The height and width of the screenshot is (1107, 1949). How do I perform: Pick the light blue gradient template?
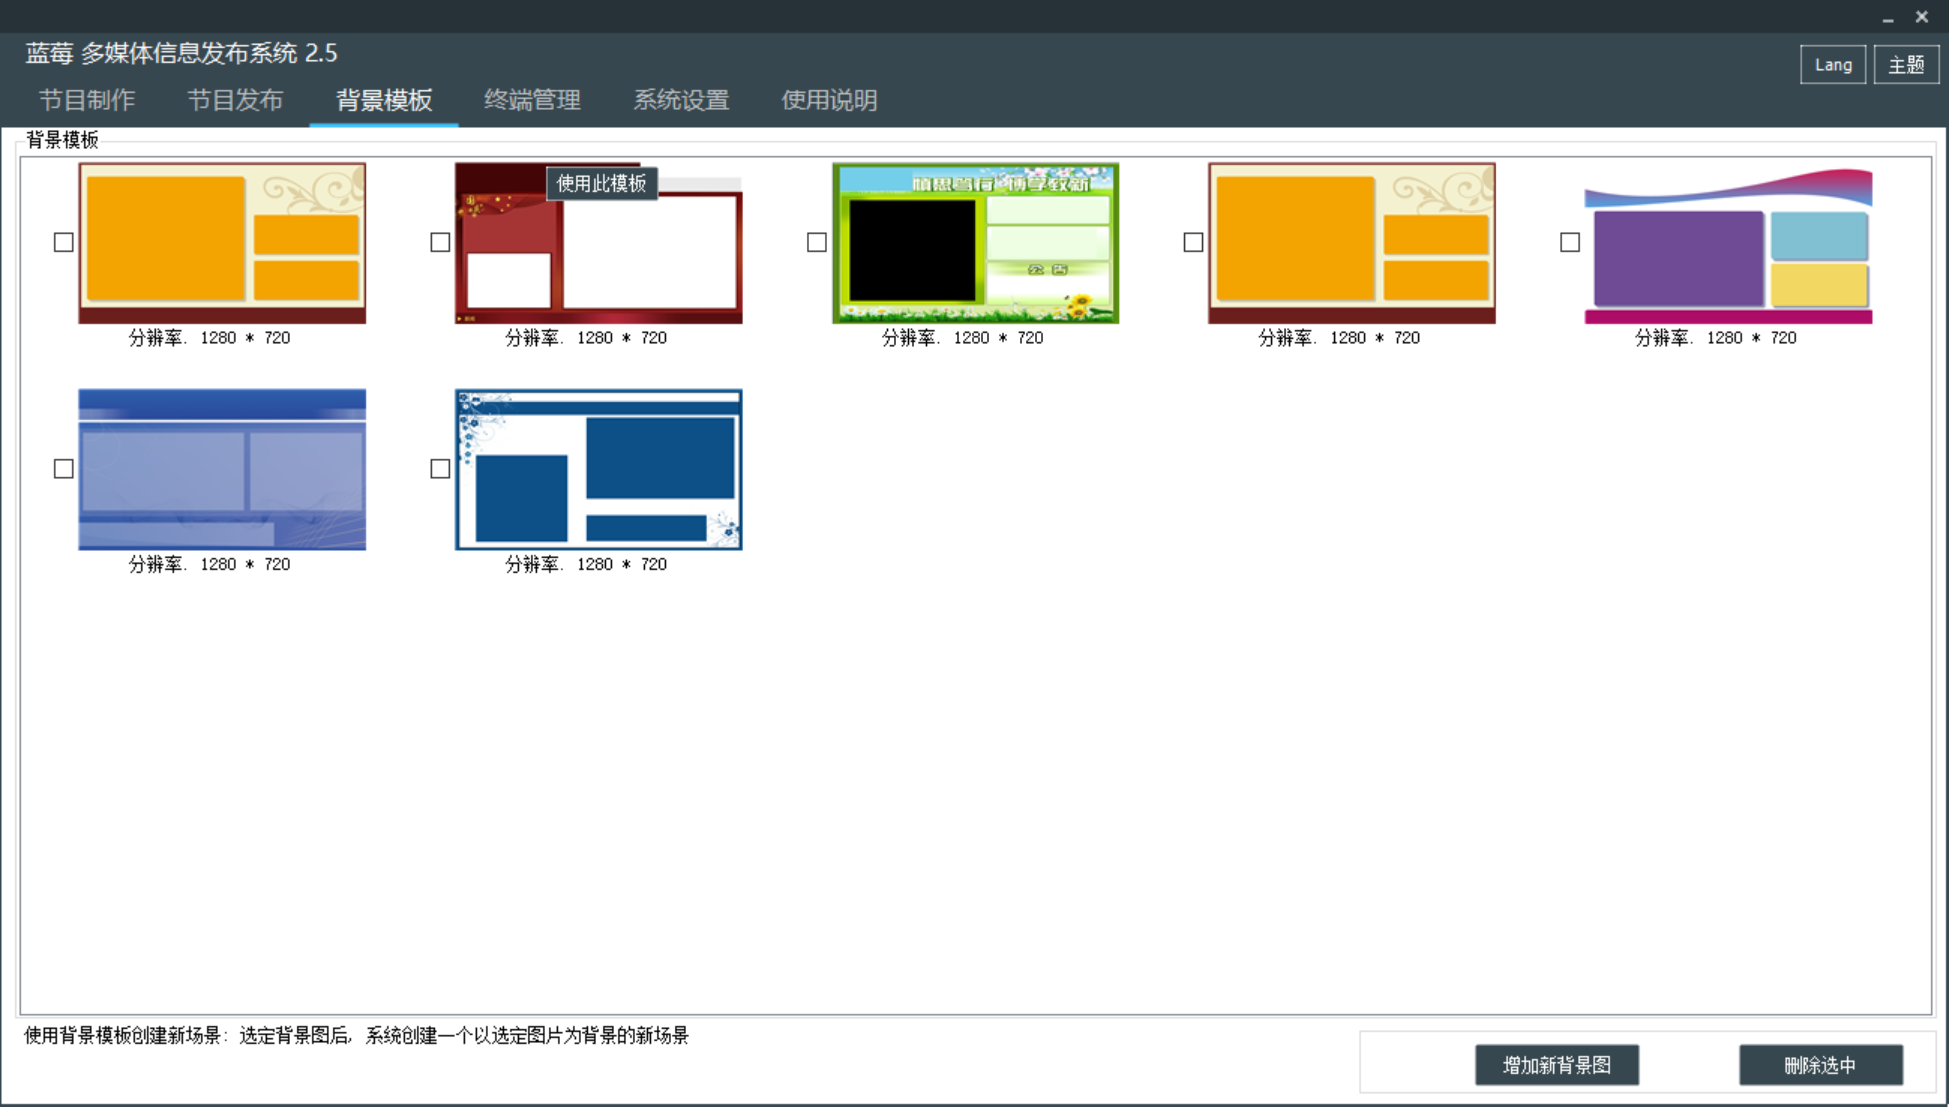coord(222,469)
